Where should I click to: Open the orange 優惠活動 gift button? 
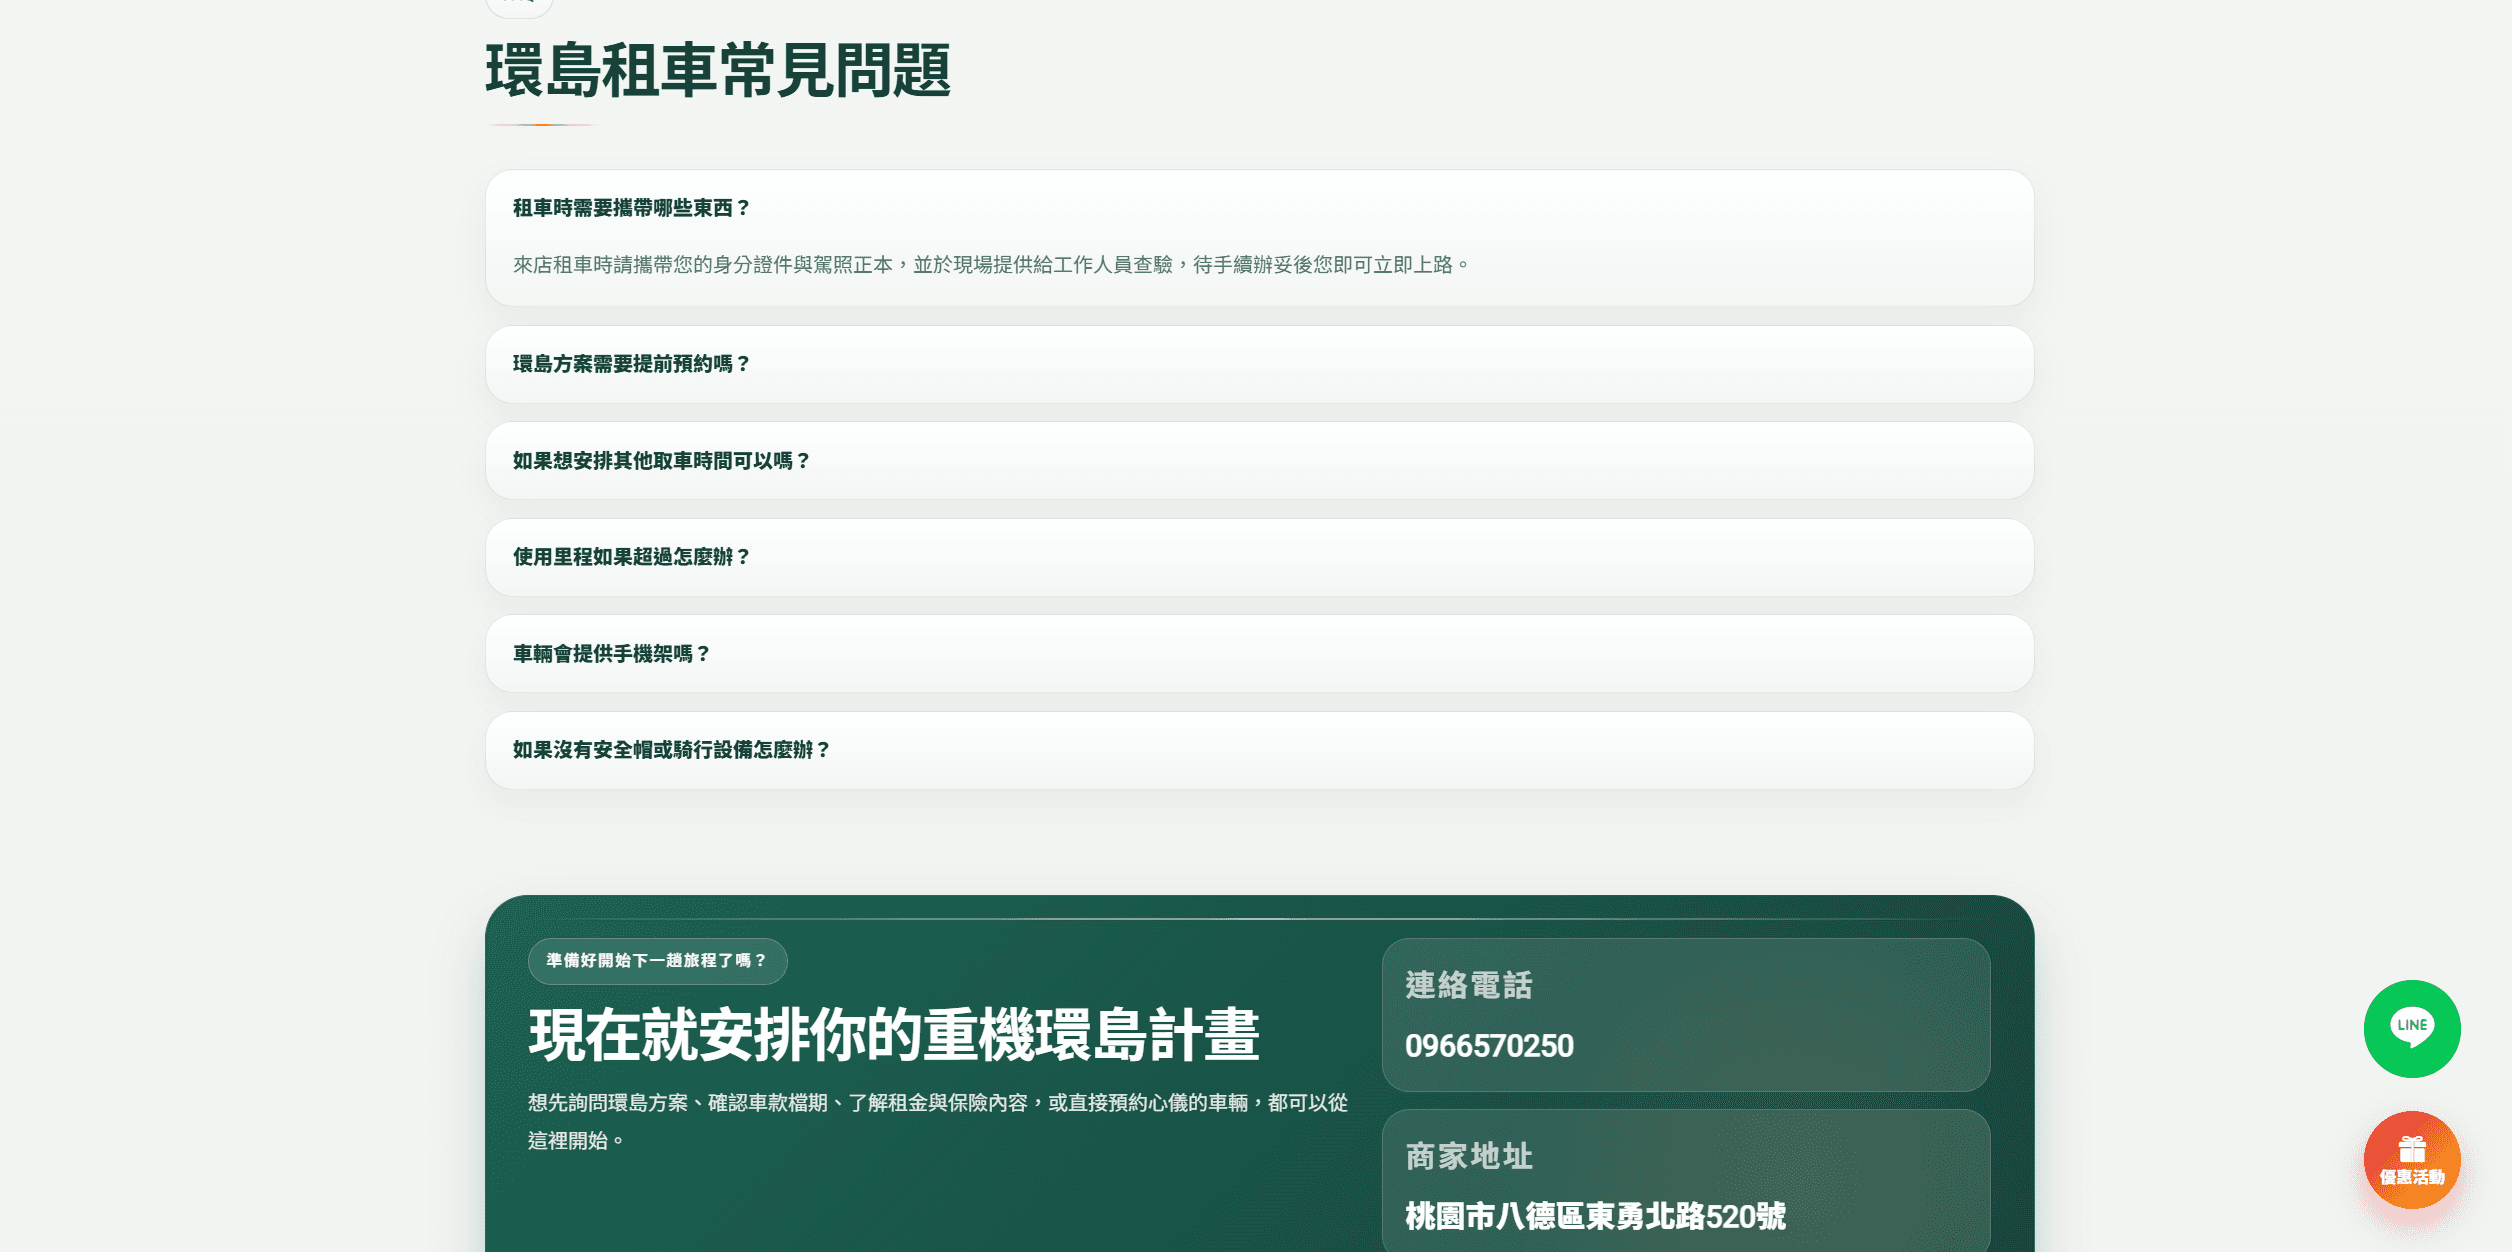[x=2411, y=1159]
